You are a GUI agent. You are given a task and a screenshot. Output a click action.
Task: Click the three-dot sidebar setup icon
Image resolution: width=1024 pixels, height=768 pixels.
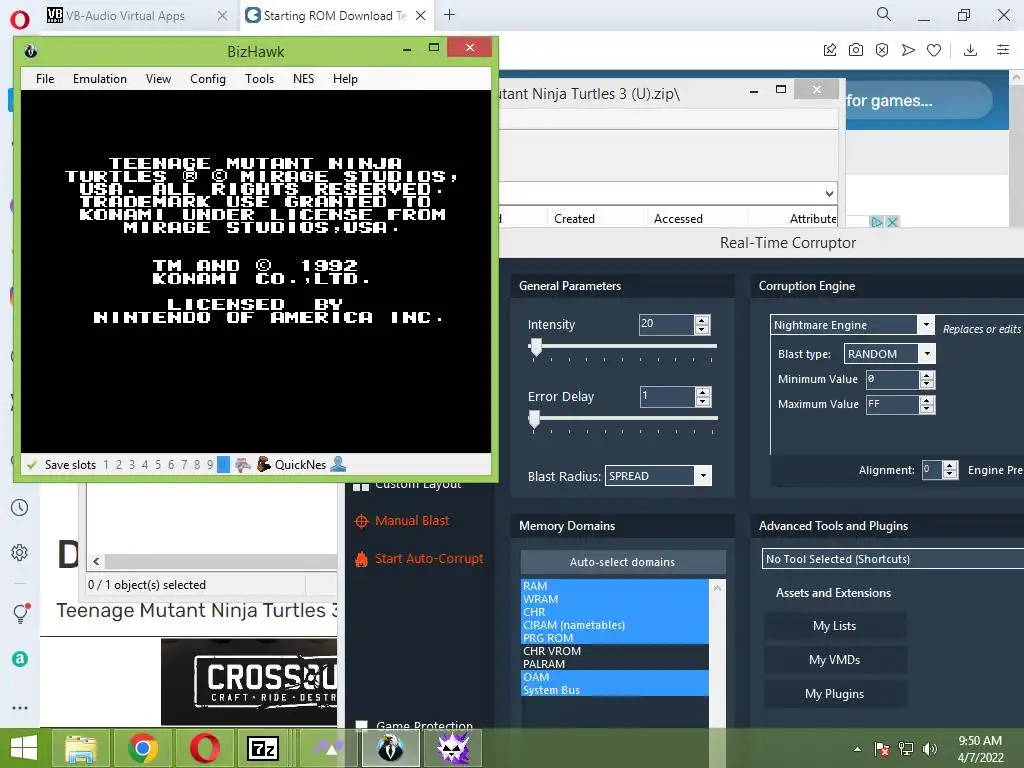tap(20, 707)
